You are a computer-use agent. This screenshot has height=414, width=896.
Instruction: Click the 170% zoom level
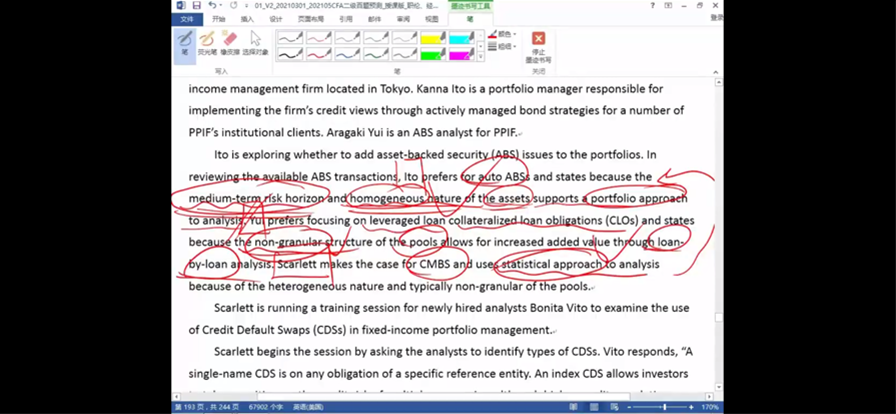click(710, 407)
